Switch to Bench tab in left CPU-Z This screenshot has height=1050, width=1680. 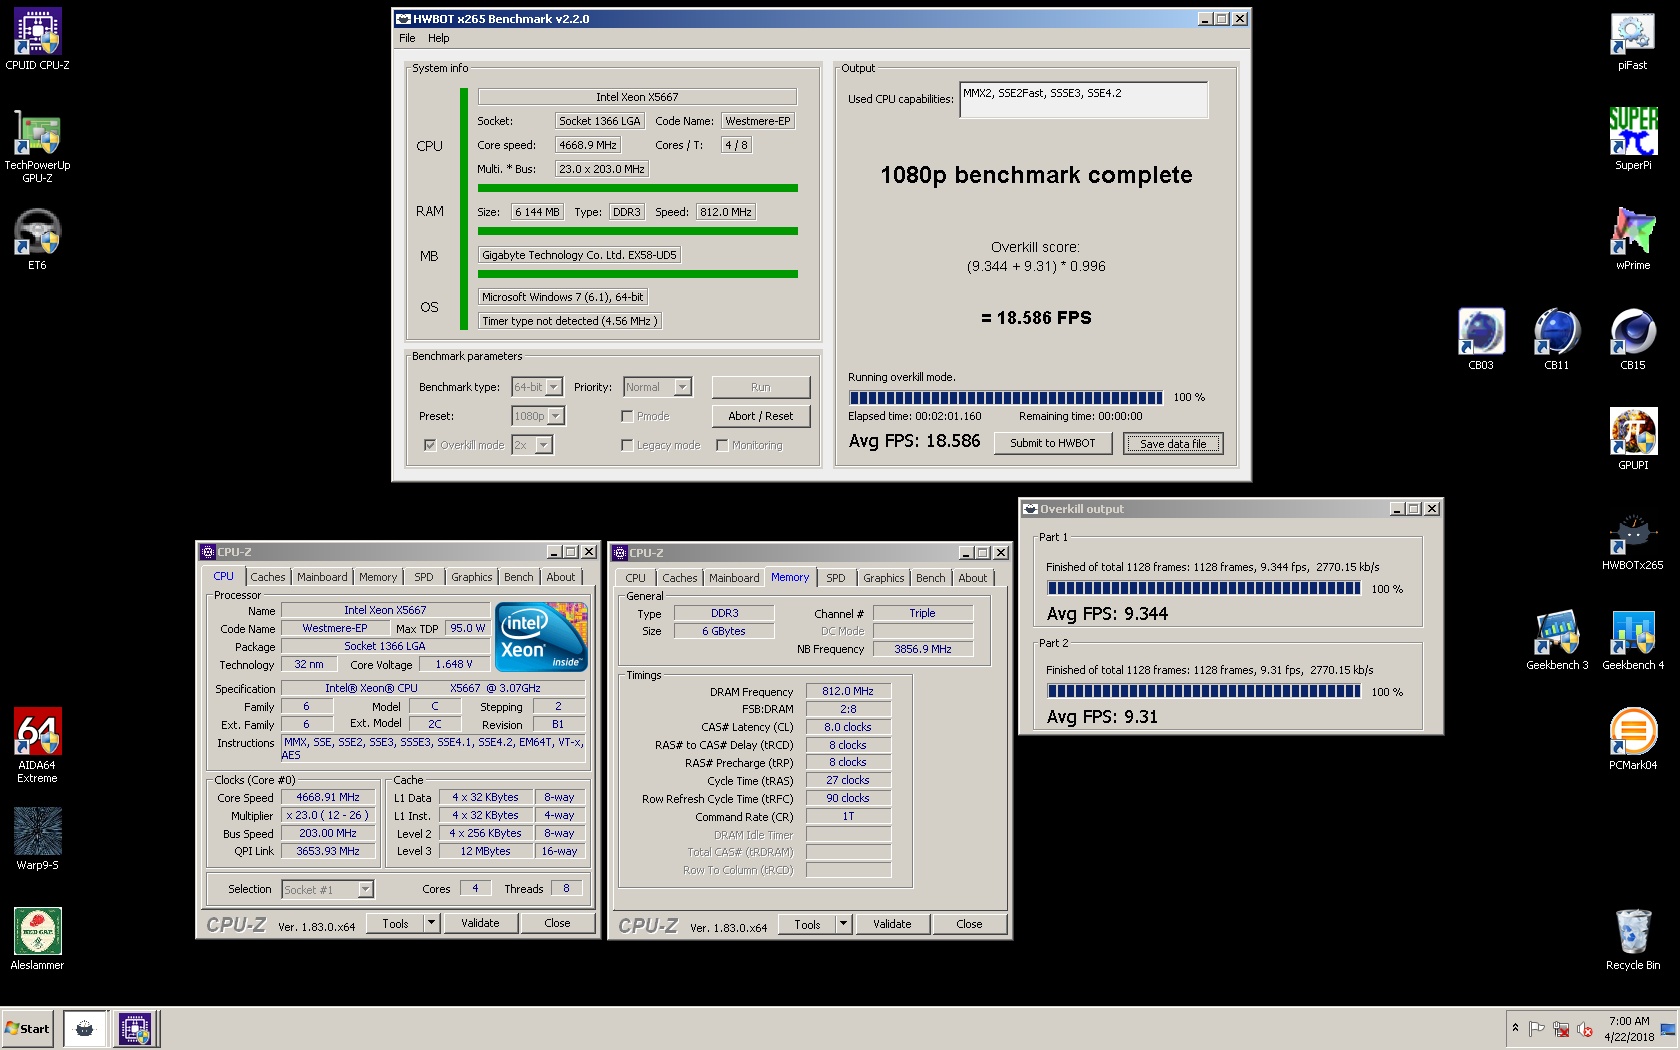click(x=518, y=577)
